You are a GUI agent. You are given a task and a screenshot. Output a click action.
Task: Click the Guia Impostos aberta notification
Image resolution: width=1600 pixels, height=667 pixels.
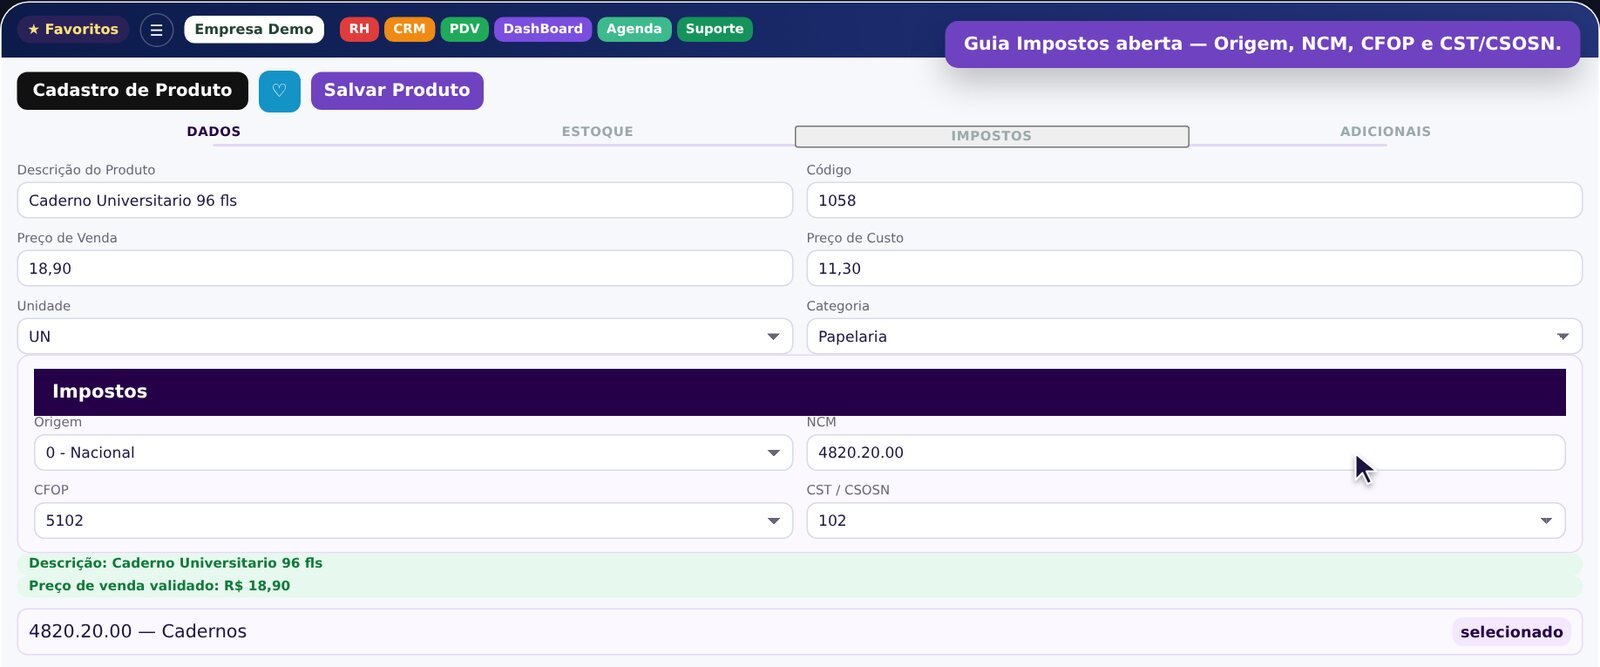click(x=1262, y=44)
